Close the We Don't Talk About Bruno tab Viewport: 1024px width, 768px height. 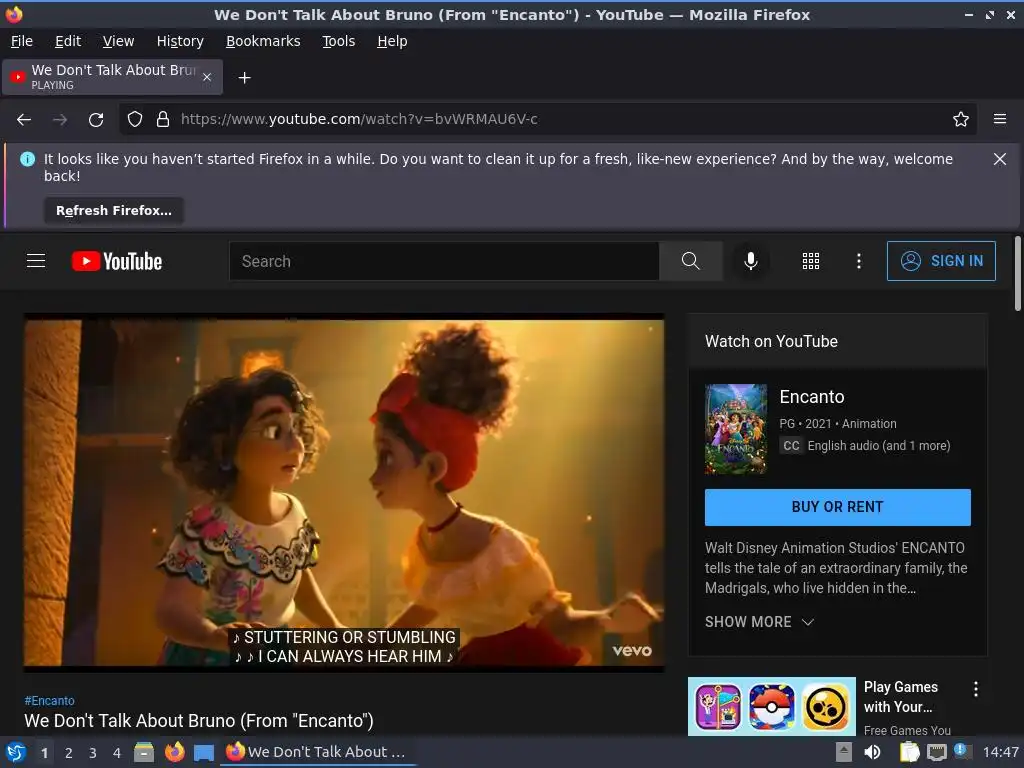[207, 77]
